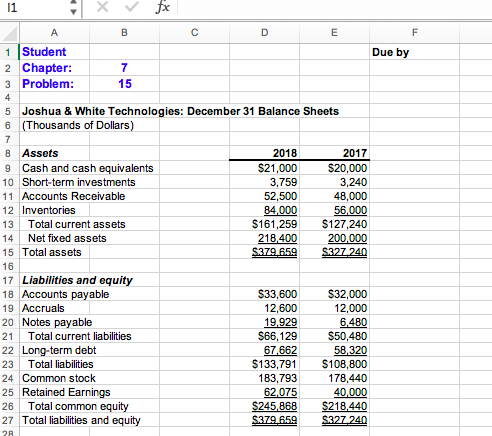Click 'Total current assets' label
The width and height of the screenshot is (492, 436).
pos(77,224)
